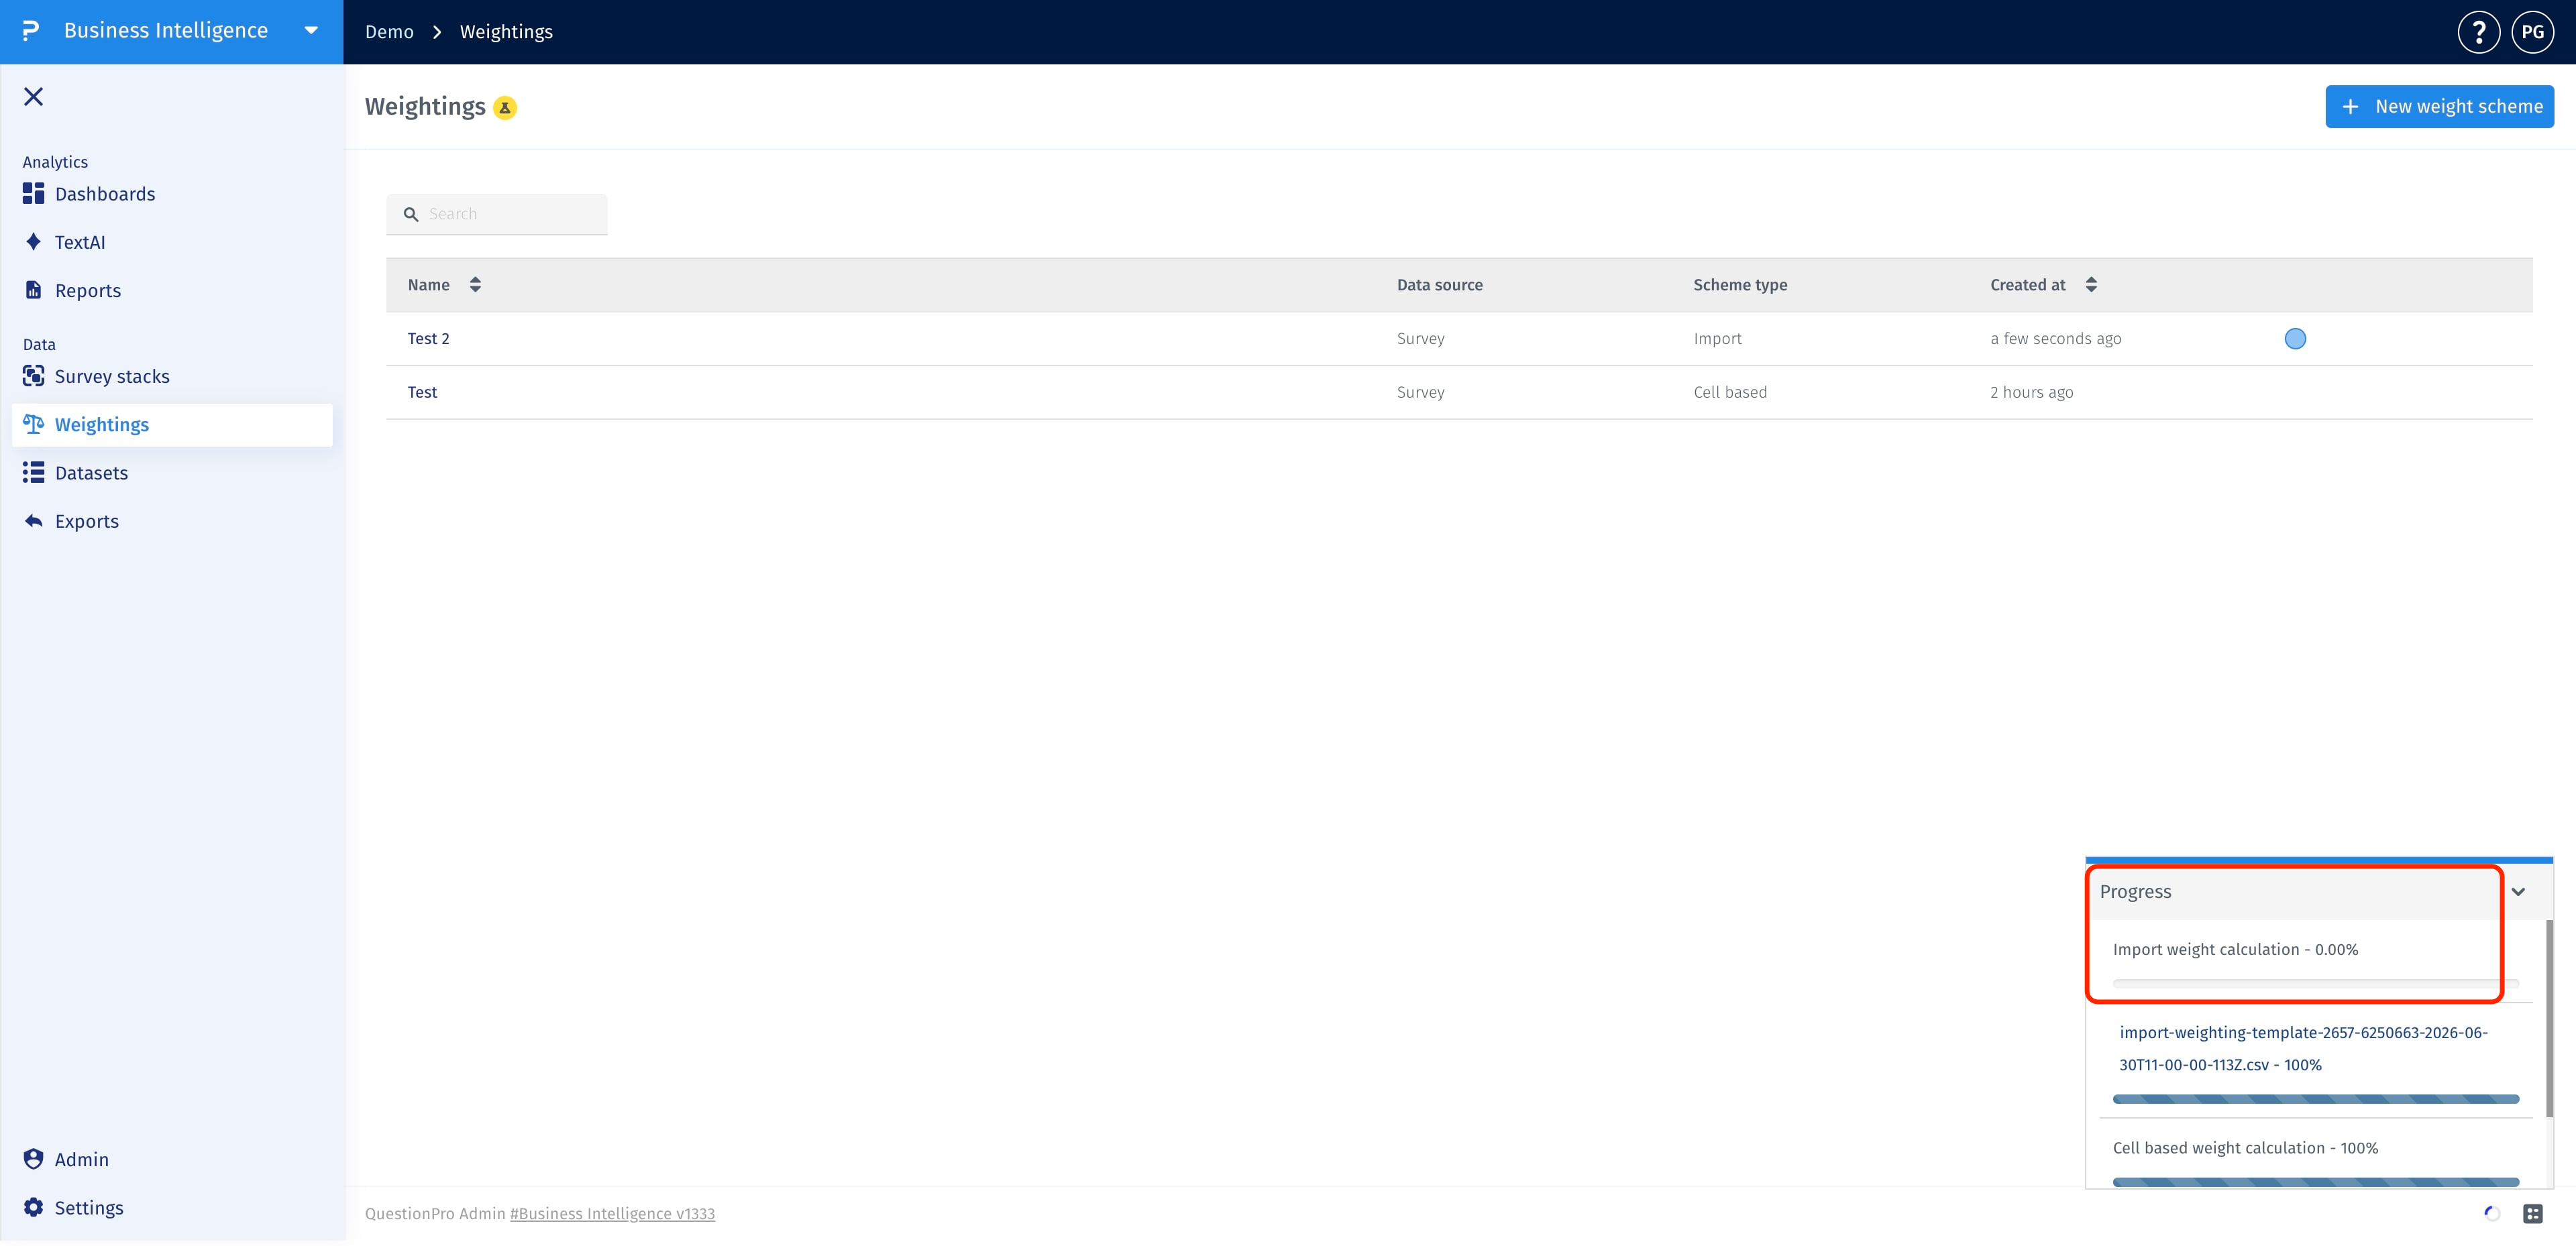Click the Demo breadcrumb link
The height and width of the screenshot is (1246, 2576).
(389, 32)
